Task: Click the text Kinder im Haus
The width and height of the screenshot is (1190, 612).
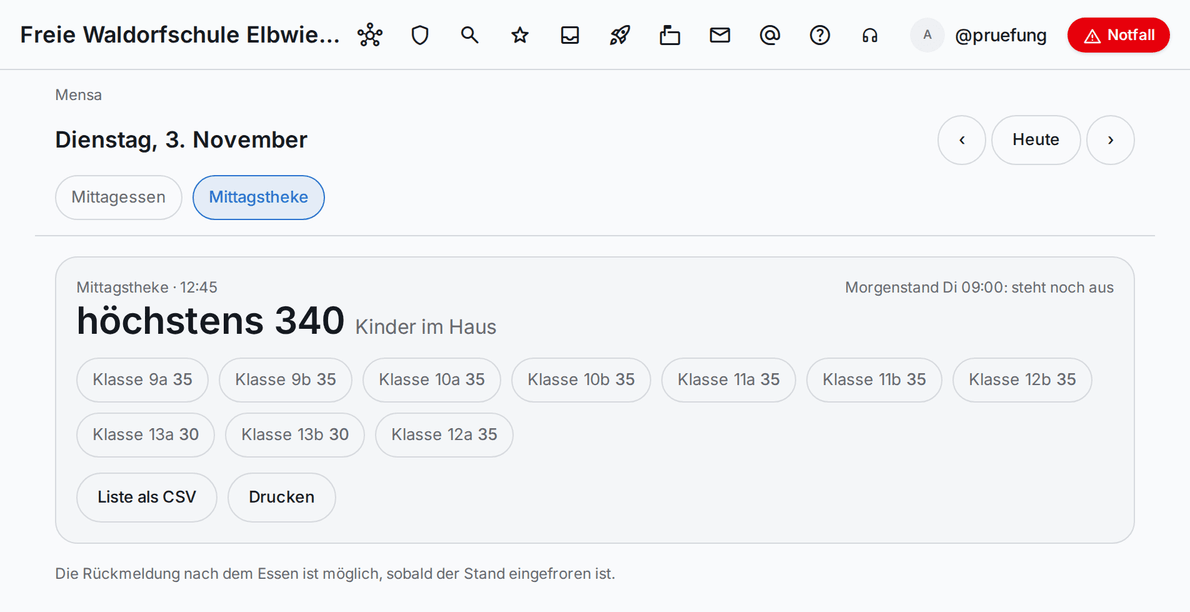Action: [x=426, y=327]
